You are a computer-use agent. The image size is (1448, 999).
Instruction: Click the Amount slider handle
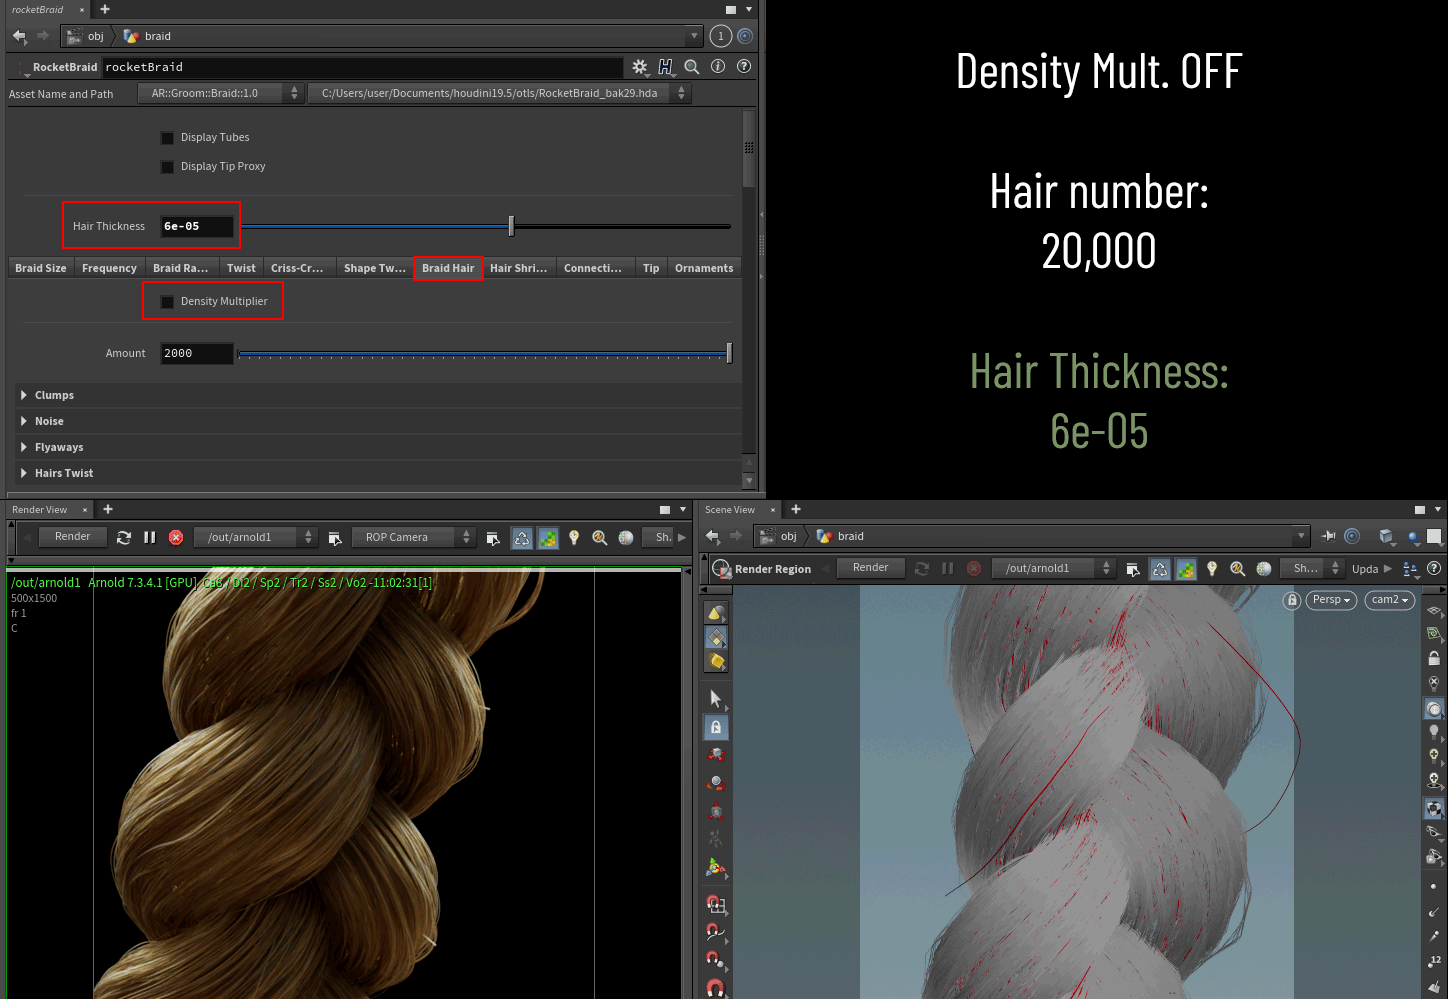(x=729, y=353)
